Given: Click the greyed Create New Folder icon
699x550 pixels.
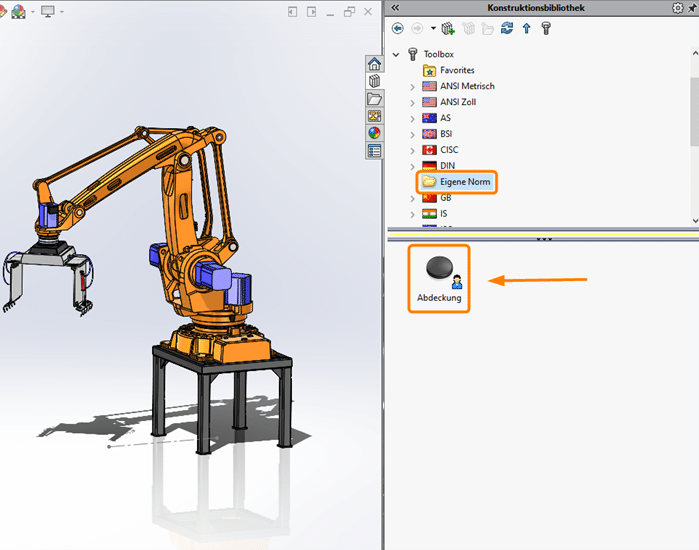Looking at the screenshot, I should click(x=487, y=29).
